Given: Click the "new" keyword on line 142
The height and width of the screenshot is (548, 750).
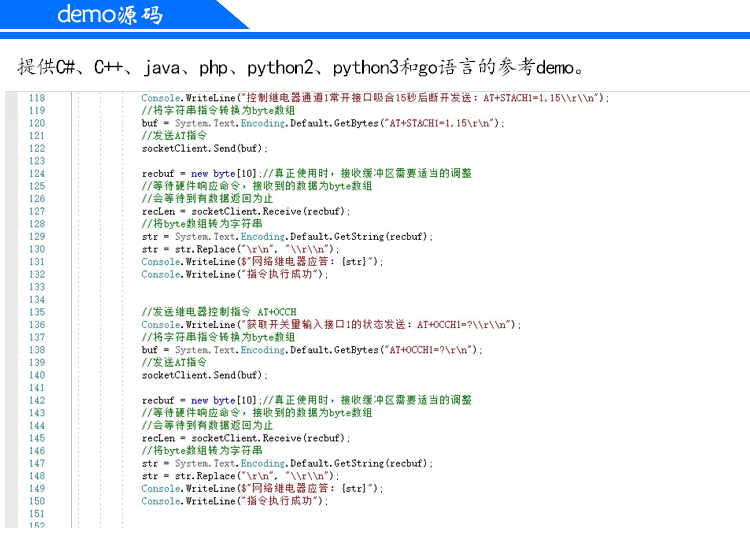Looking at the screenshot, I should point(199,401).
